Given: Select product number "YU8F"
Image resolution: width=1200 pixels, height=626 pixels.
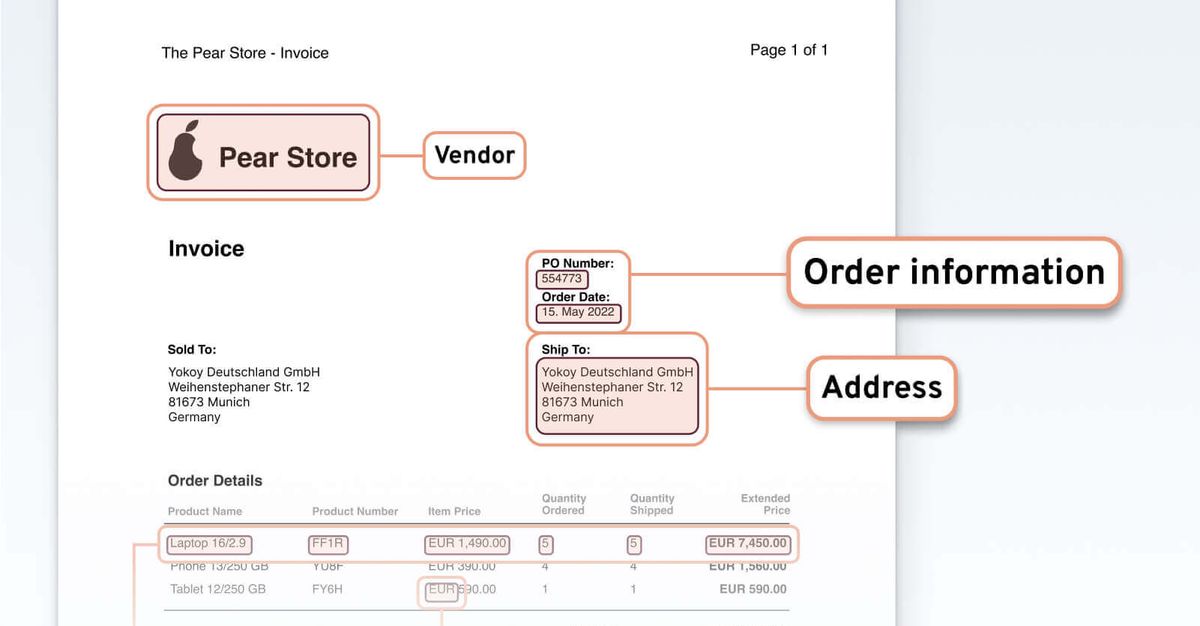Looking at the screenshot, I should (327, 566).
